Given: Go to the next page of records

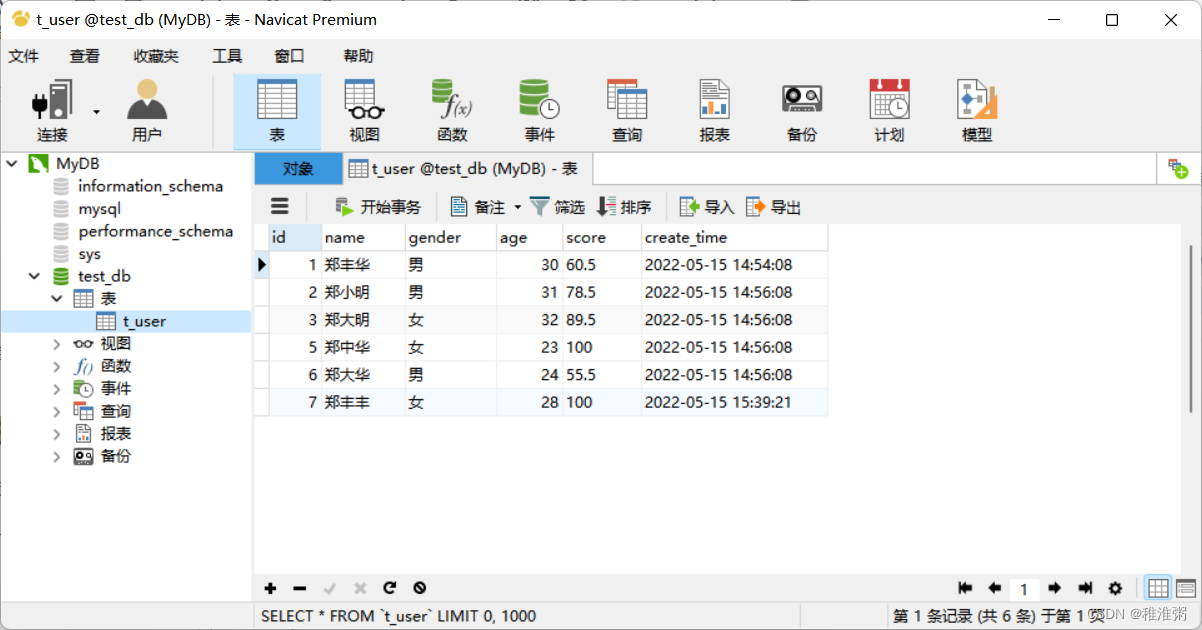Looking at the screenshot, I should tap(1055, 589).
